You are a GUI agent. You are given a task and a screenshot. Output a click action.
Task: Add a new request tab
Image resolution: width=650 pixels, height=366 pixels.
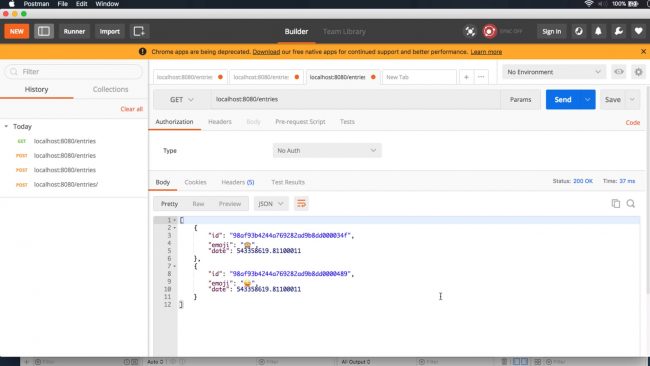(466, 77)
